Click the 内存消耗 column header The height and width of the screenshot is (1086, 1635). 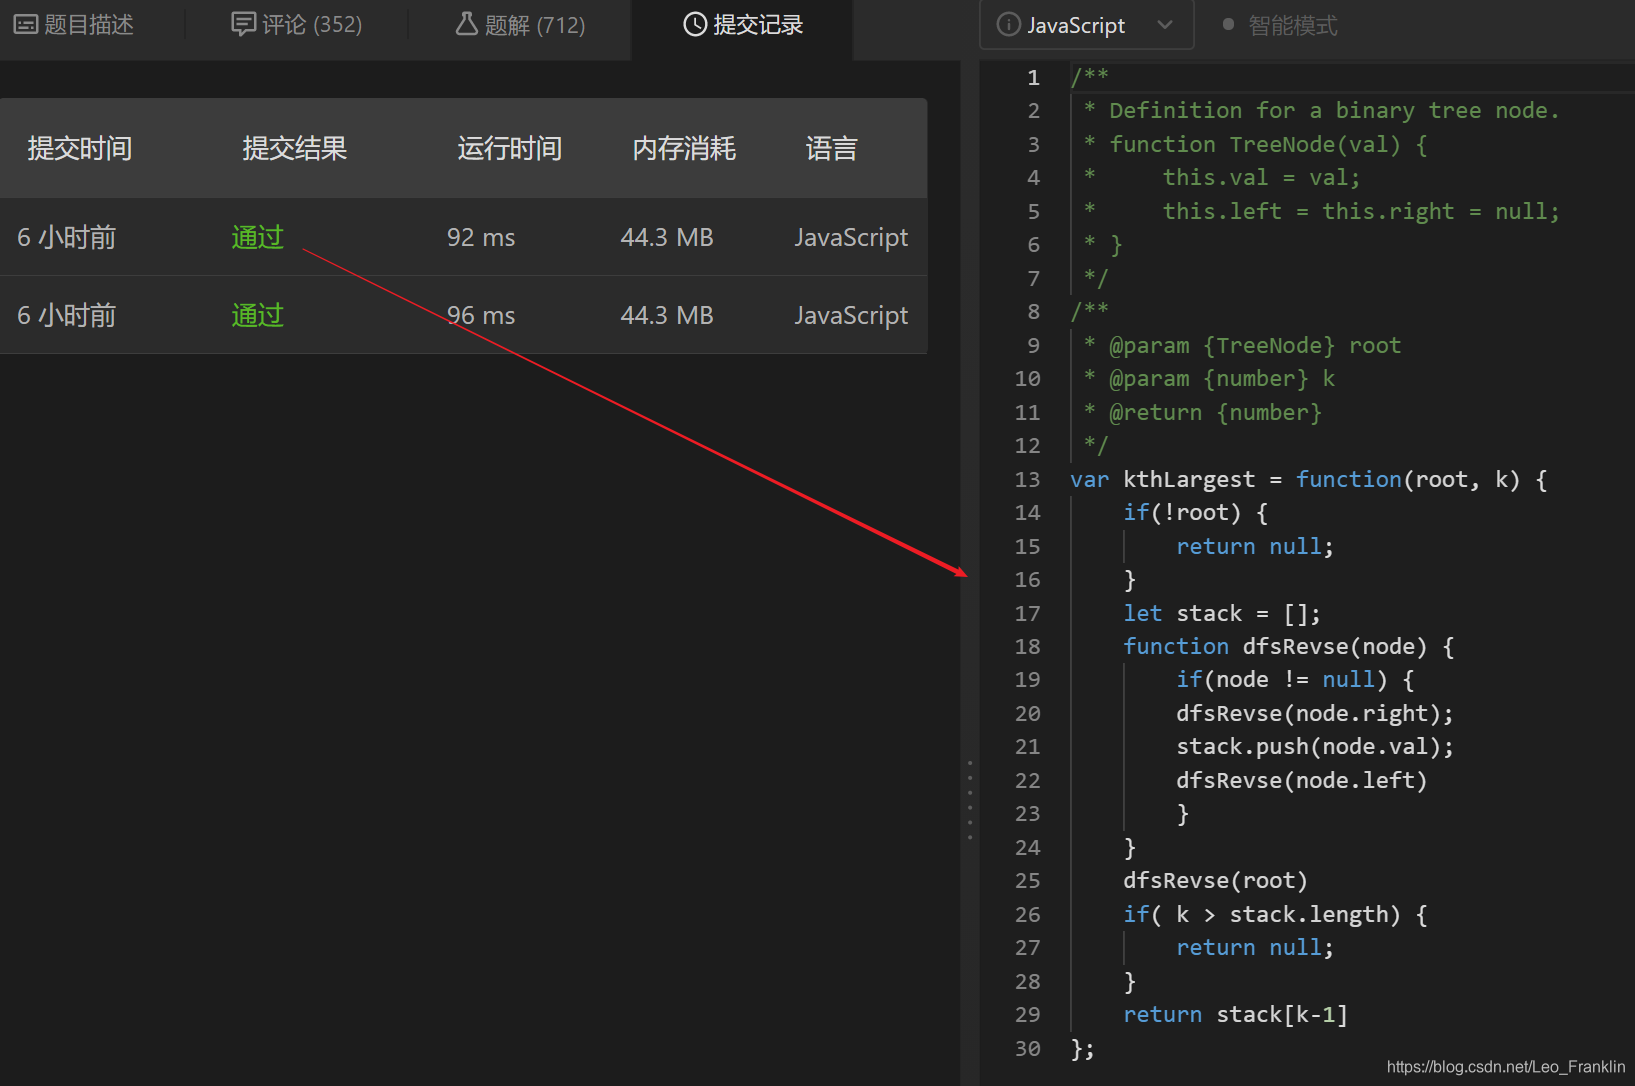pos(684,148)
